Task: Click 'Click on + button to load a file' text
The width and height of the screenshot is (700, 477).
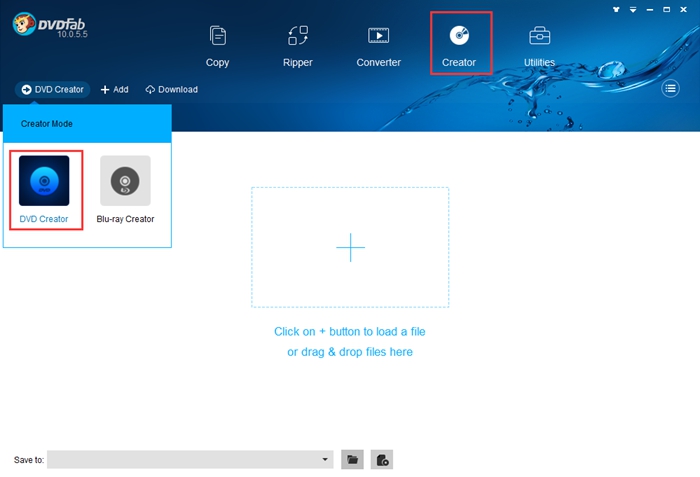Action: click(x=350, y=331)
